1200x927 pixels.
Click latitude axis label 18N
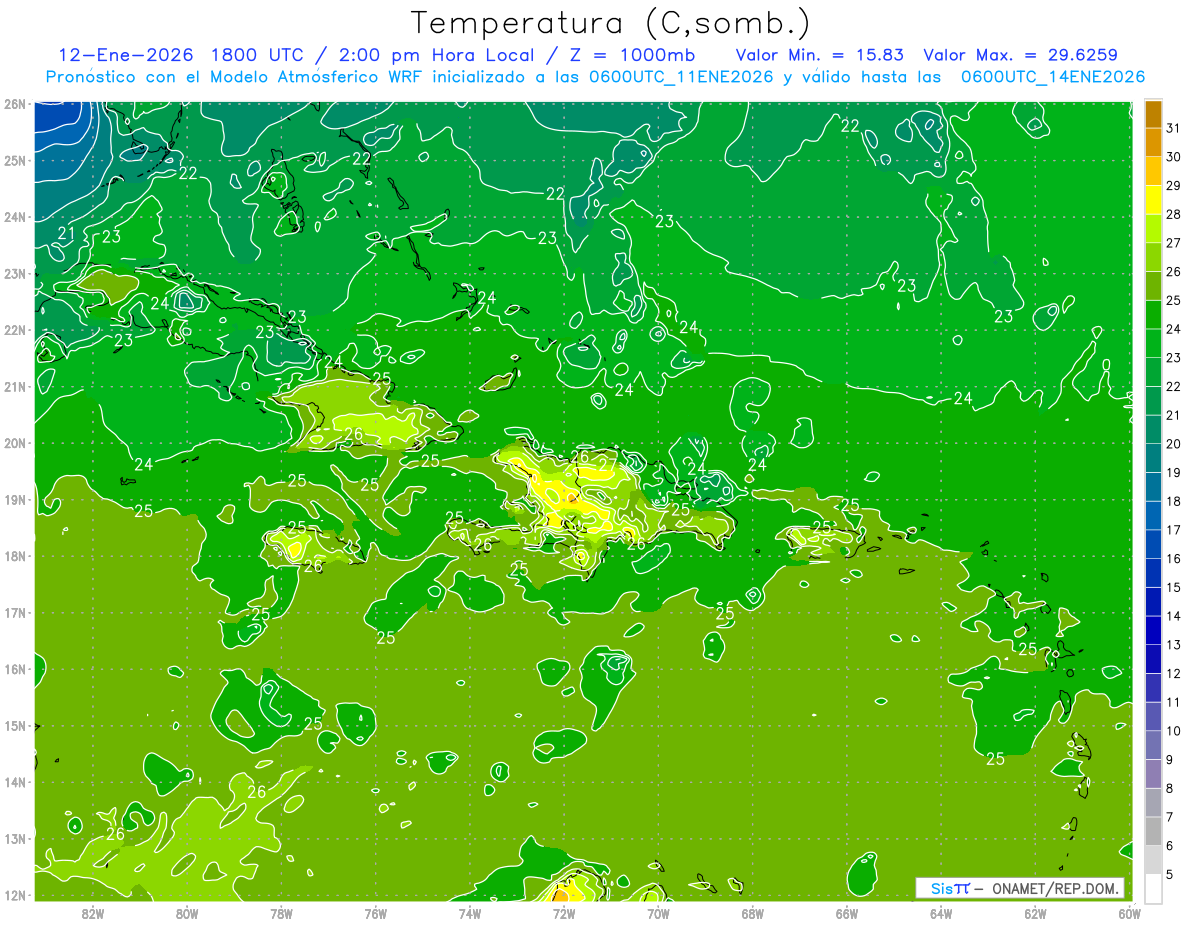tap(14, 556)
